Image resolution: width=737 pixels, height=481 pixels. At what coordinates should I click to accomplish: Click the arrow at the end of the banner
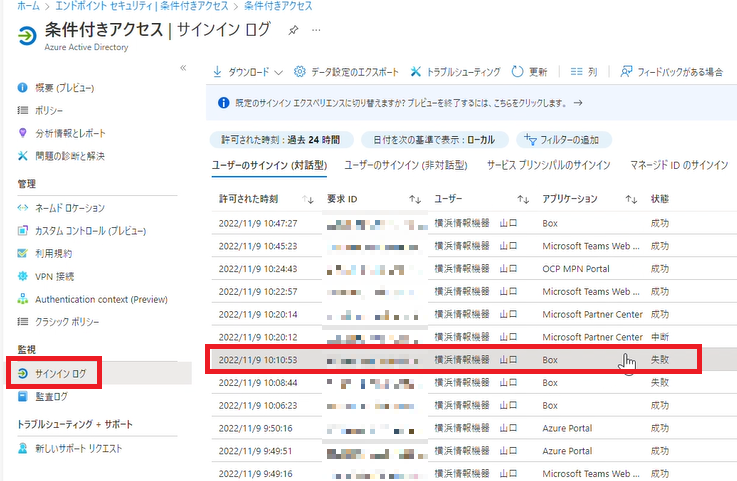(578, 103)
